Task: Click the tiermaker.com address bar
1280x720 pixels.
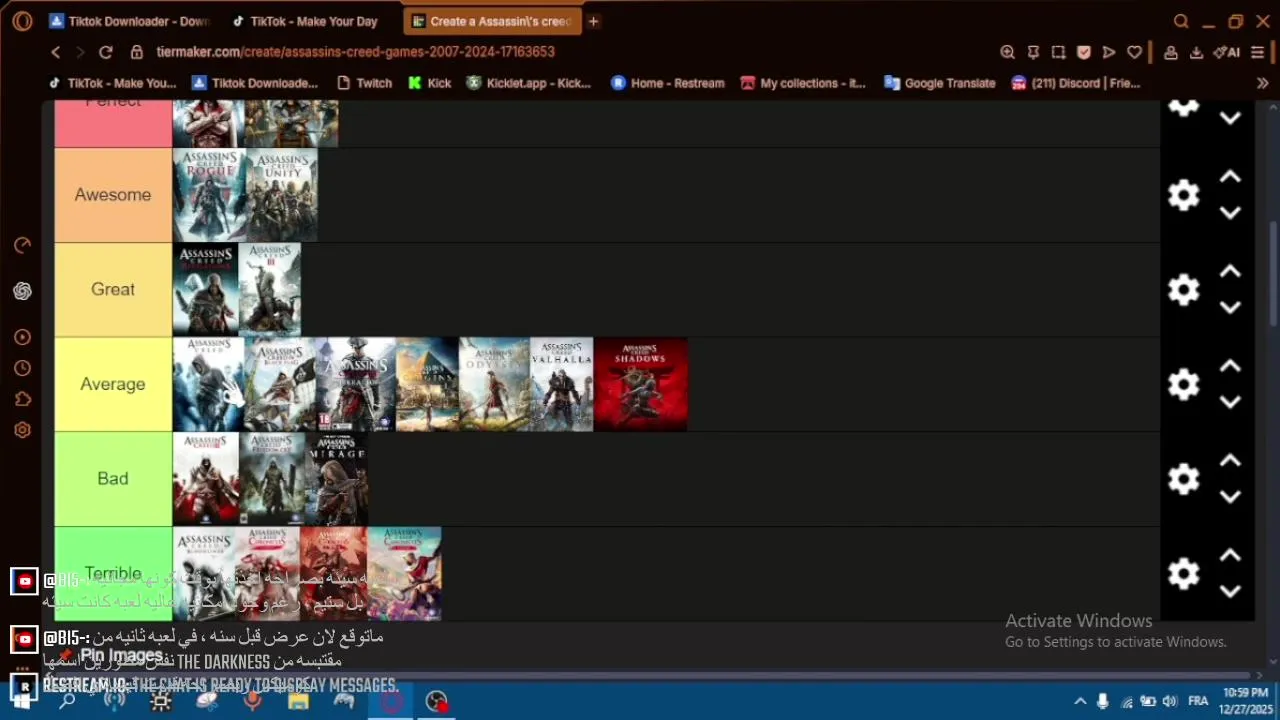Action: coord(355,52)
